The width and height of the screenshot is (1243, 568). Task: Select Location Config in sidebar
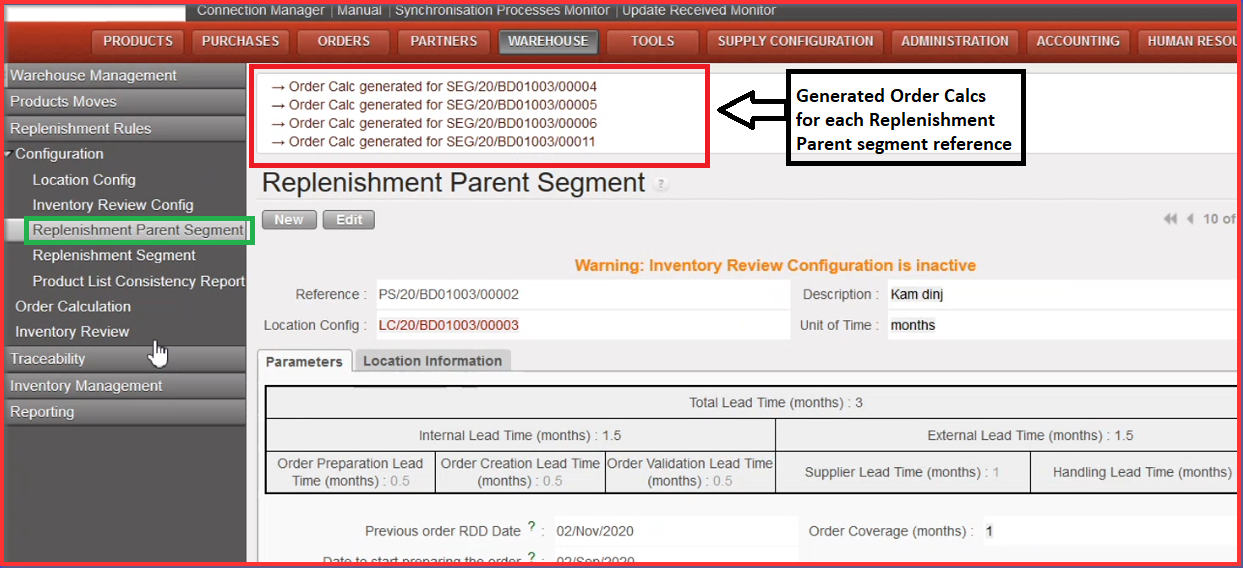(x=84, y=180)
